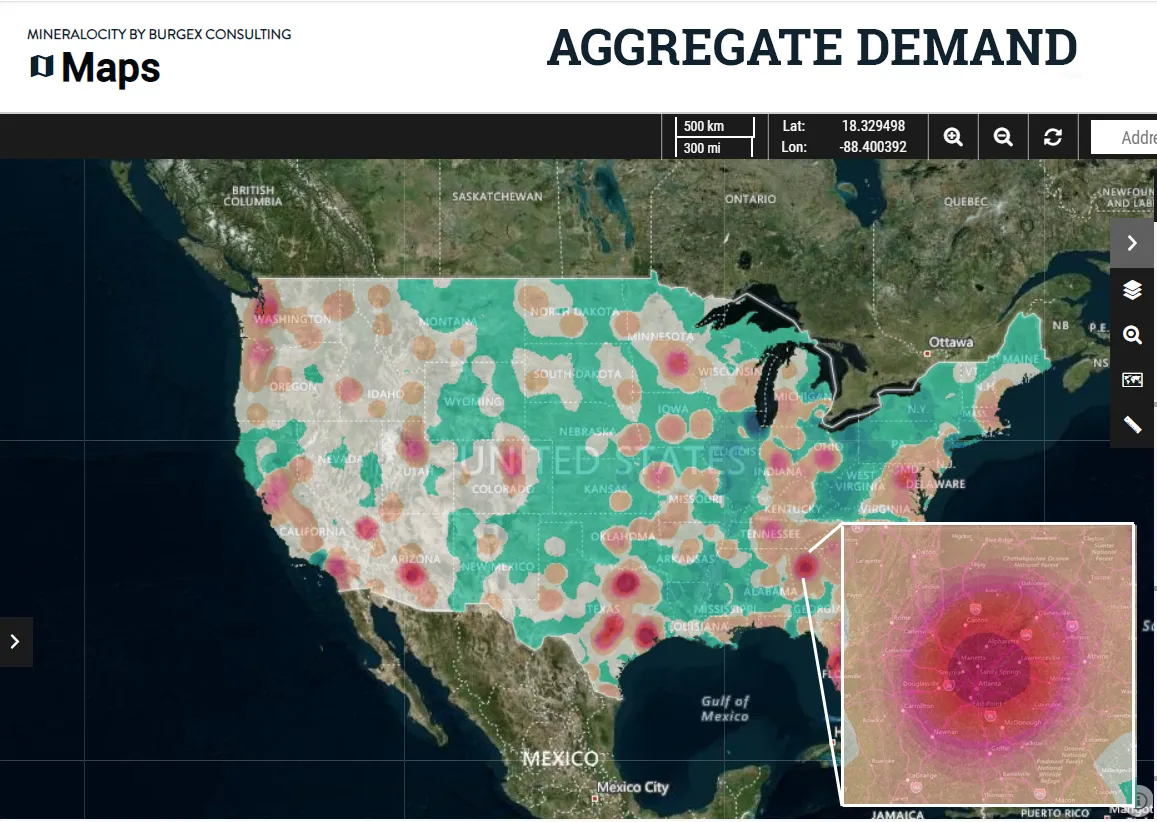Expand the right side panel chevron

click(1132, 243)
